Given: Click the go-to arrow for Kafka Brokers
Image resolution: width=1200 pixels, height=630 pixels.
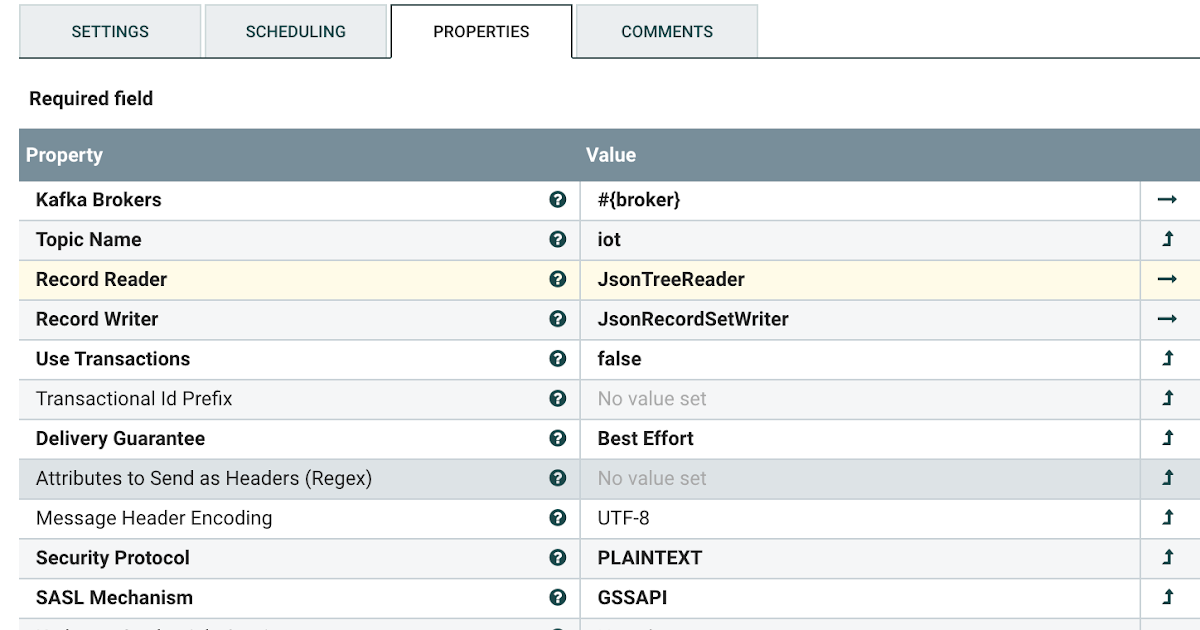Looking at the screenshot, I should pyautogui.click(x=1170, y=199).
